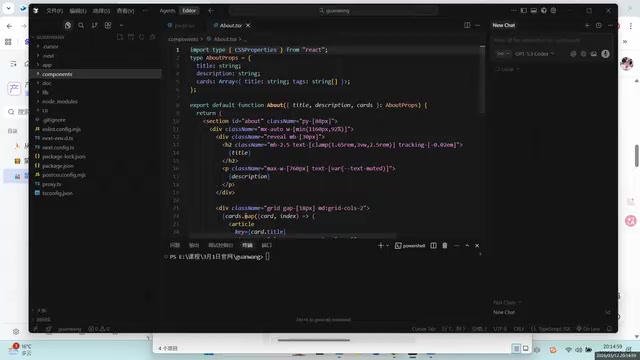Expand the node_modules folder
Screen dimensions: 640x360
click(x=96, y=101)
